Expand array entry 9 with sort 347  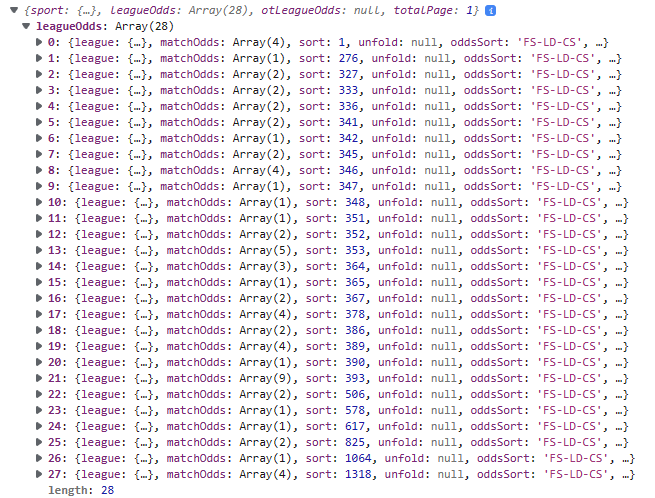tap(39, 186)
